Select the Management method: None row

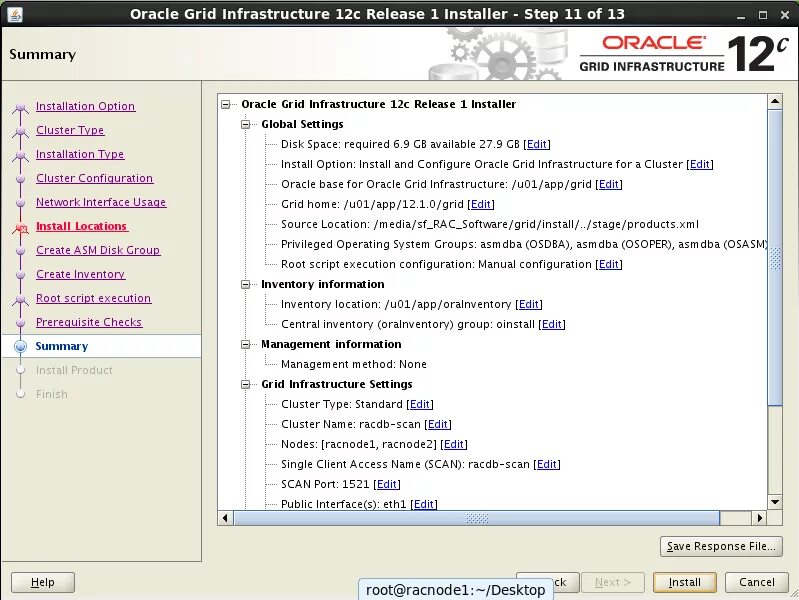click(x=354, y=364)
